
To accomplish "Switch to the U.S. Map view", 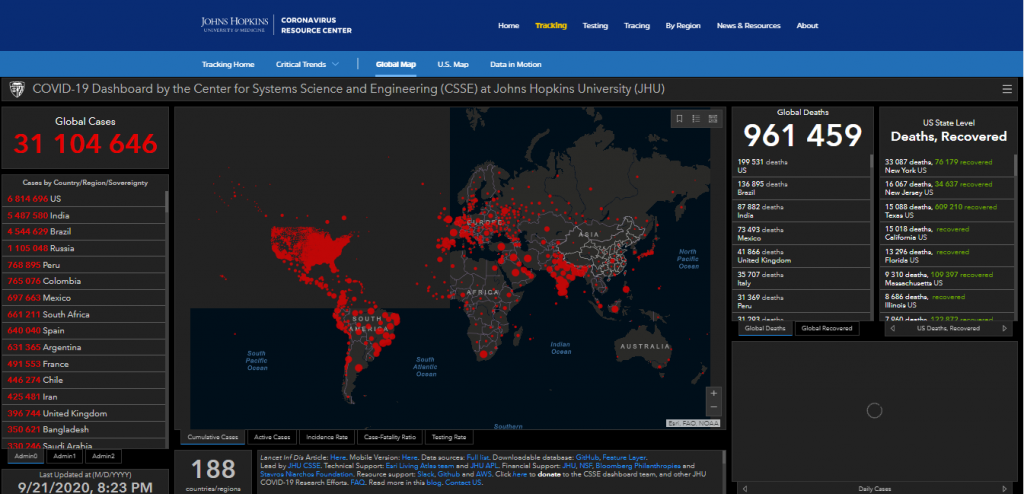I will (x=453, y=64).
